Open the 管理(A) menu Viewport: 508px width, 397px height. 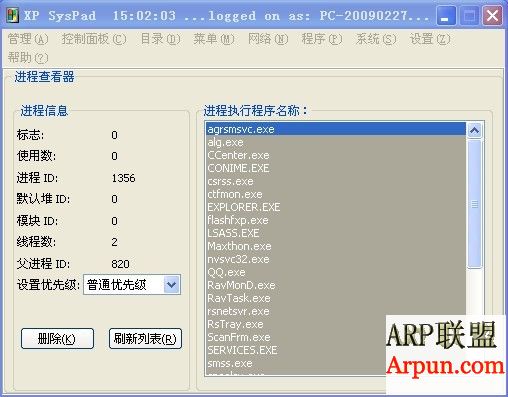tap(28, 39)
